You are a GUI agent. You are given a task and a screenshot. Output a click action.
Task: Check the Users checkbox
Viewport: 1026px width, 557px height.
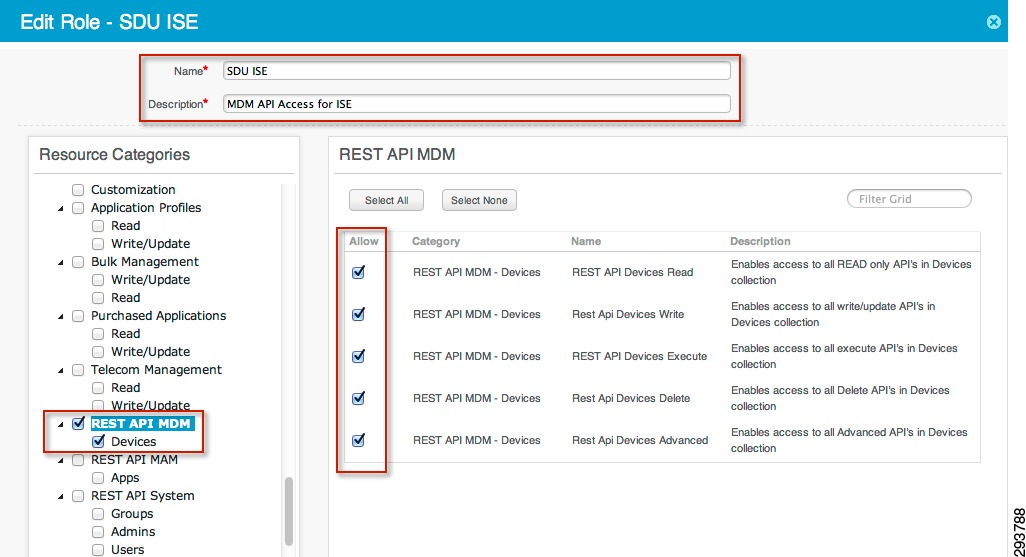97,550
